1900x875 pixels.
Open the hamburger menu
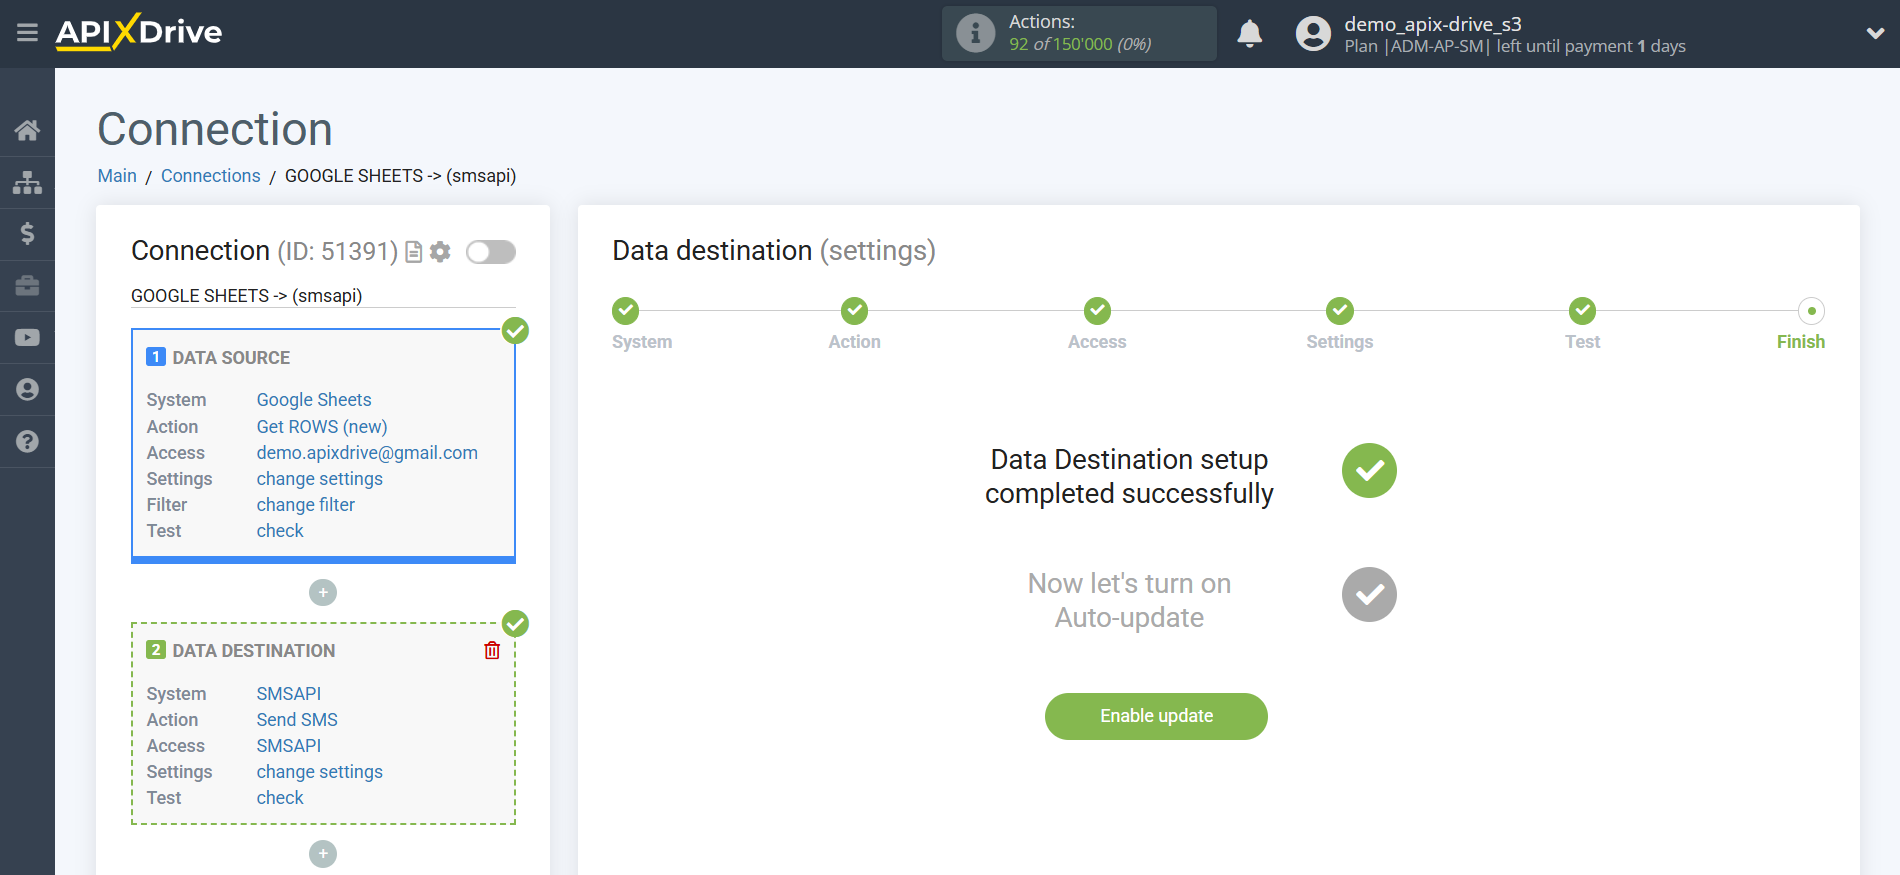click(x=27, y=33)
